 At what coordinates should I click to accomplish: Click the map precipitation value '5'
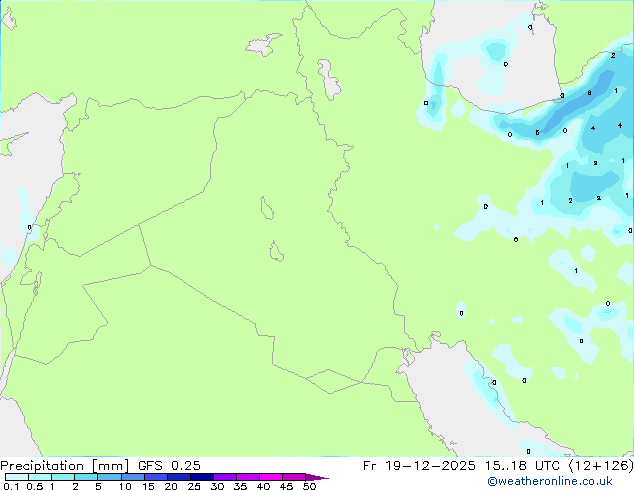pyautogui.click(x=537, y=133)
